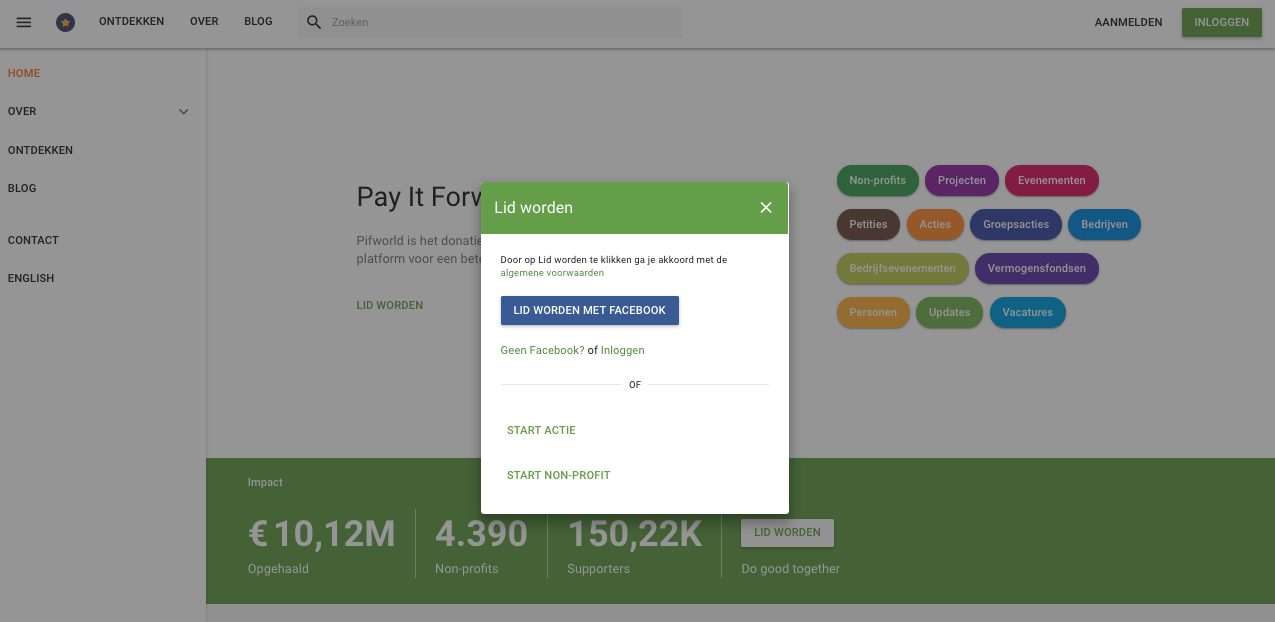The width and height of the screenshot is (1275, 622).
Task: Open the hamburger menu icon
Action: 24,22
